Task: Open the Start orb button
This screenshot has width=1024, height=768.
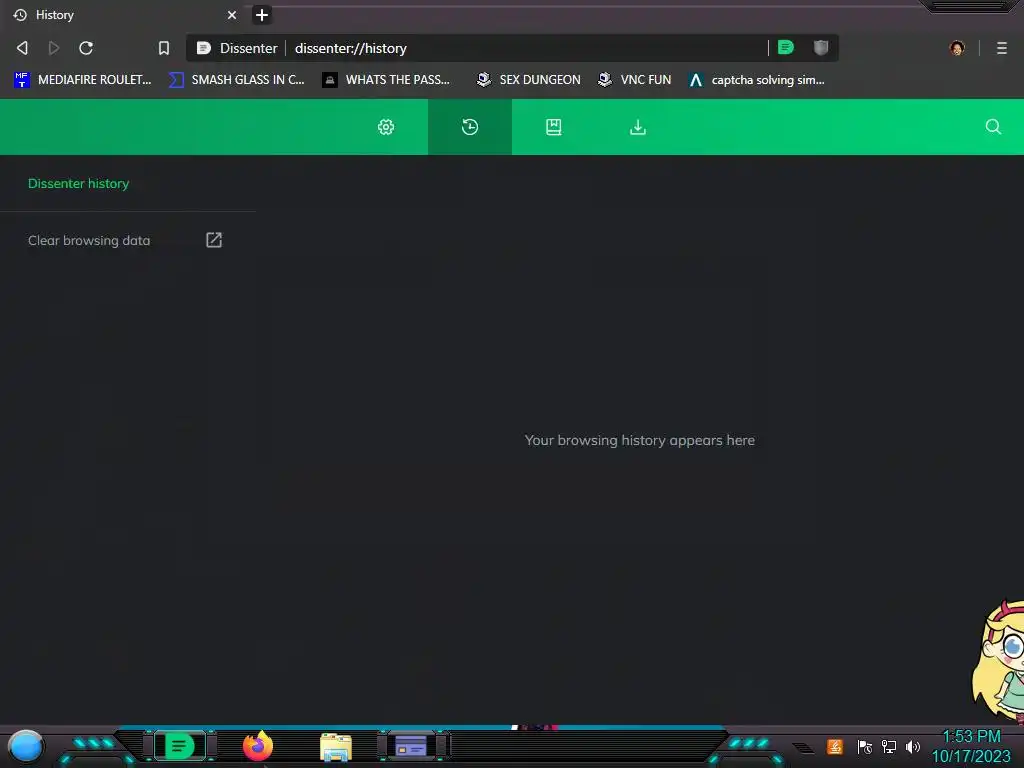Action: [x=25, y=747]
